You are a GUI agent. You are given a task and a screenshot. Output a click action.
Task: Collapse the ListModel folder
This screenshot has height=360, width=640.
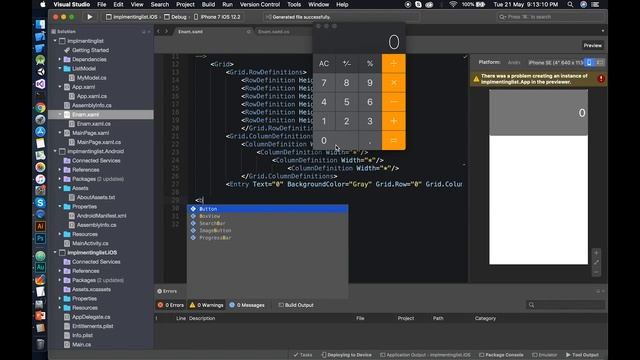(60, 69)
